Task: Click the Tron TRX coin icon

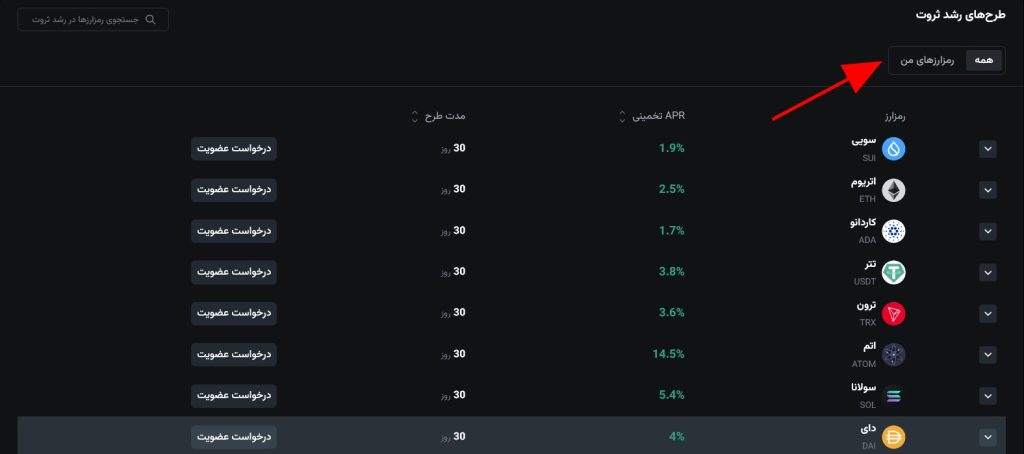Action: [893, 313]
